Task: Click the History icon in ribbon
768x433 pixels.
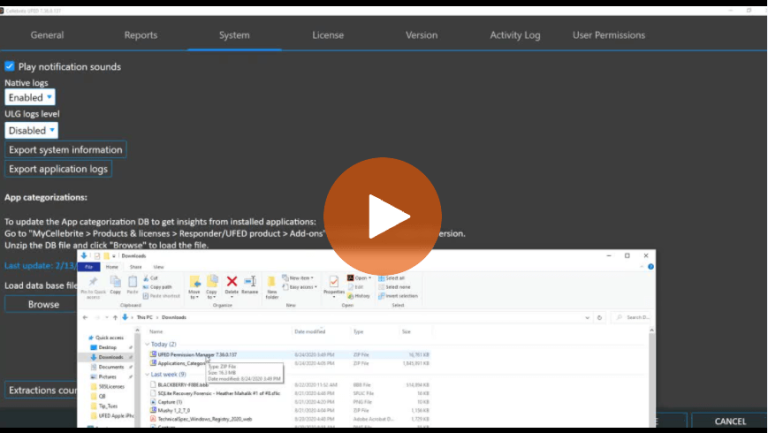Action: pyautogui.click(x=359, y=296)
